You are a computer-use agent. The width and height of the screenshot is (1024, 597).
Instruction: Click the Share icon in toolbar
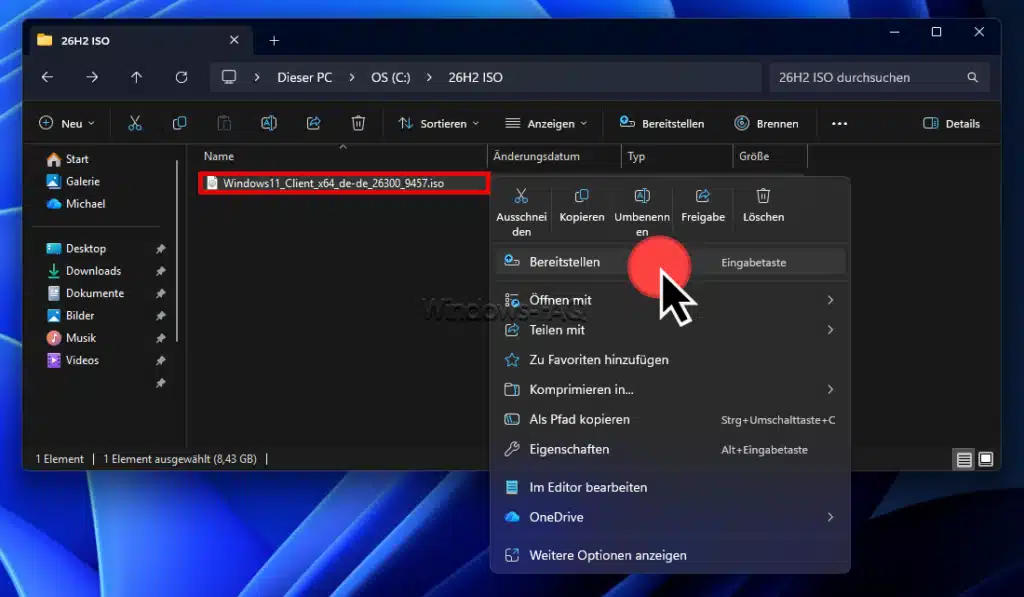[x=313, y=123]
